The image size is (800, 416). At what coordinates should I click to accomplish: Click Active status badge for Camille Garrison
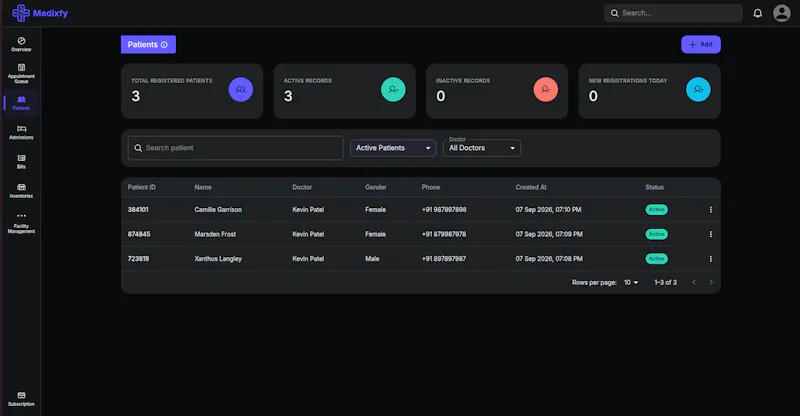pyautogui.click(x=656, y=210)
